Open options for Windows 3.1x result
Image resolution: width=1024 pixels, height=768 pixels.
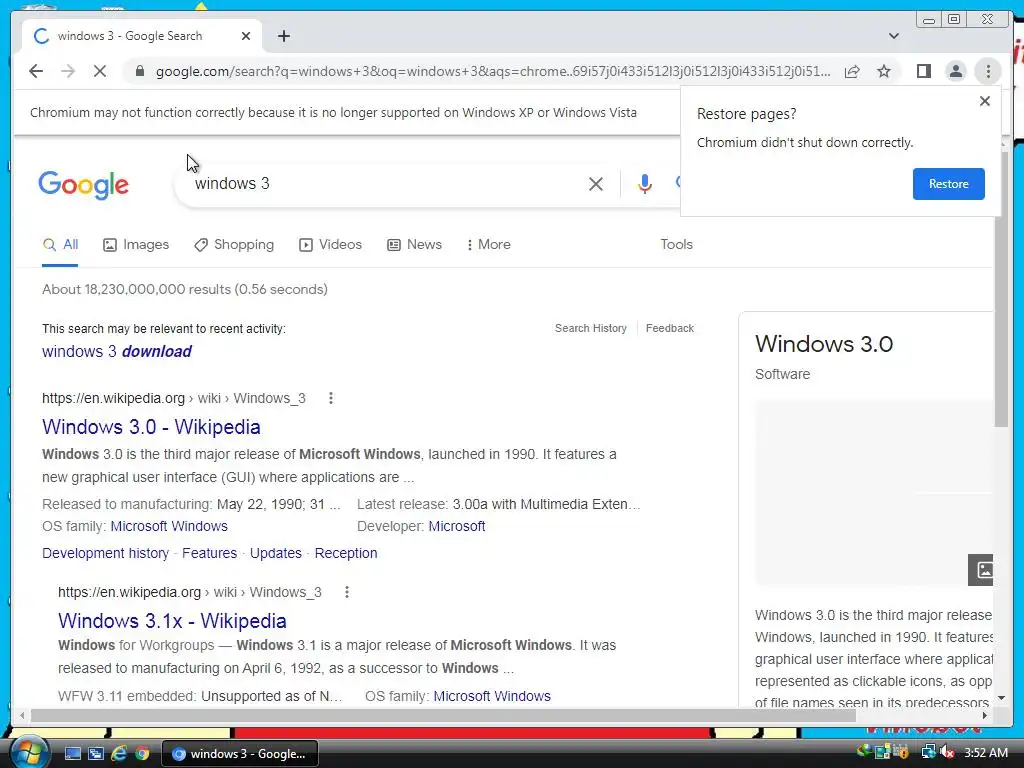347,592
